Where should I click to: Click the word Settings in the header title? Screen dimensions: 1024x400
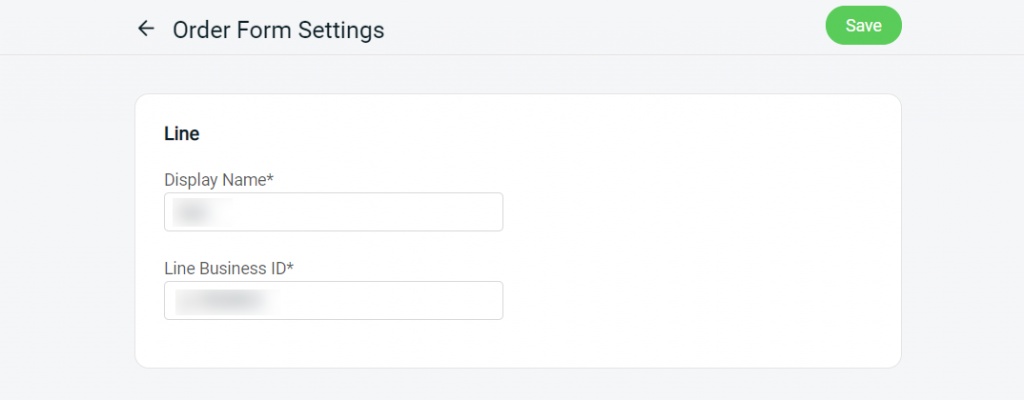point(342,30)
